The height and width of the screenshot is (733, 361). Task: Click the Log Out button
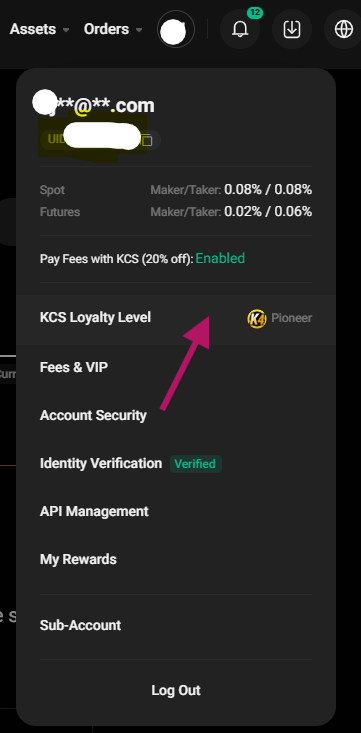pyautogui.click(x=176, y=690)
